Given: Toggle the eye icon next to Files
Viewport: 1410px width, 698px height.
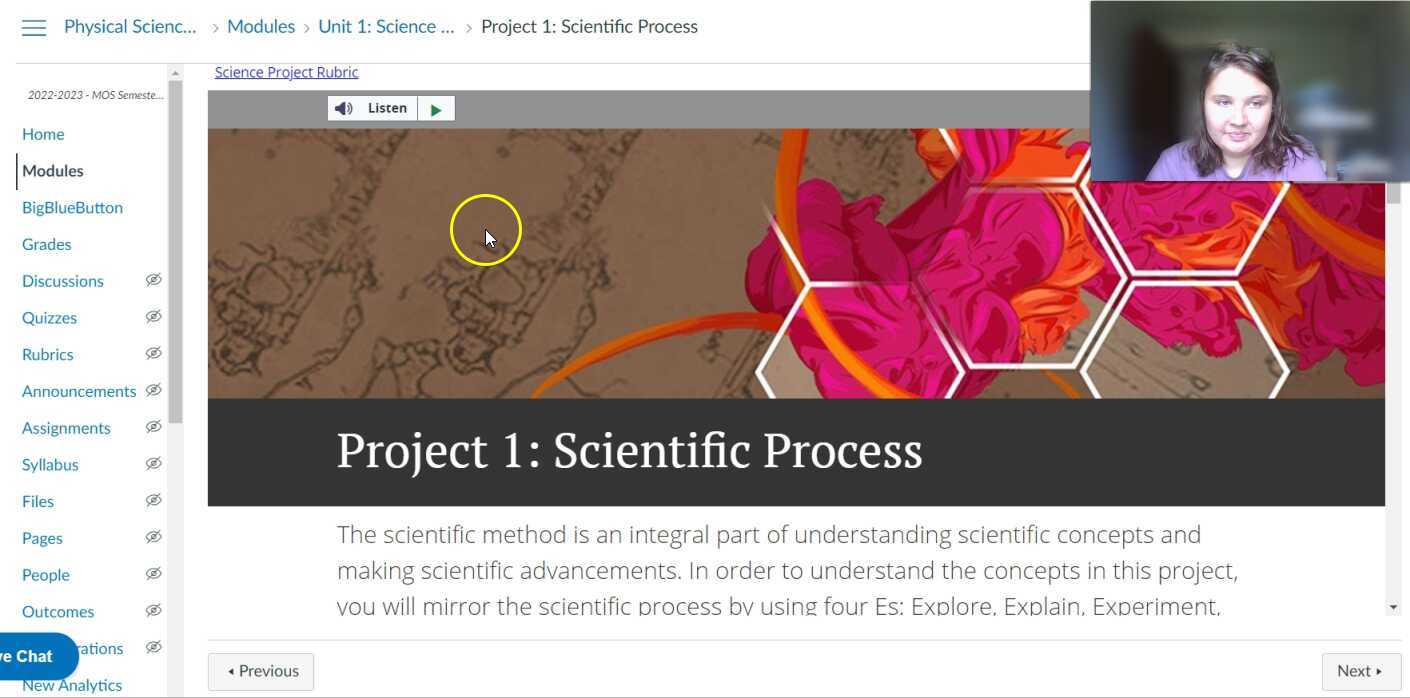Looking at the screenshot, I should (x=153, y=500).
